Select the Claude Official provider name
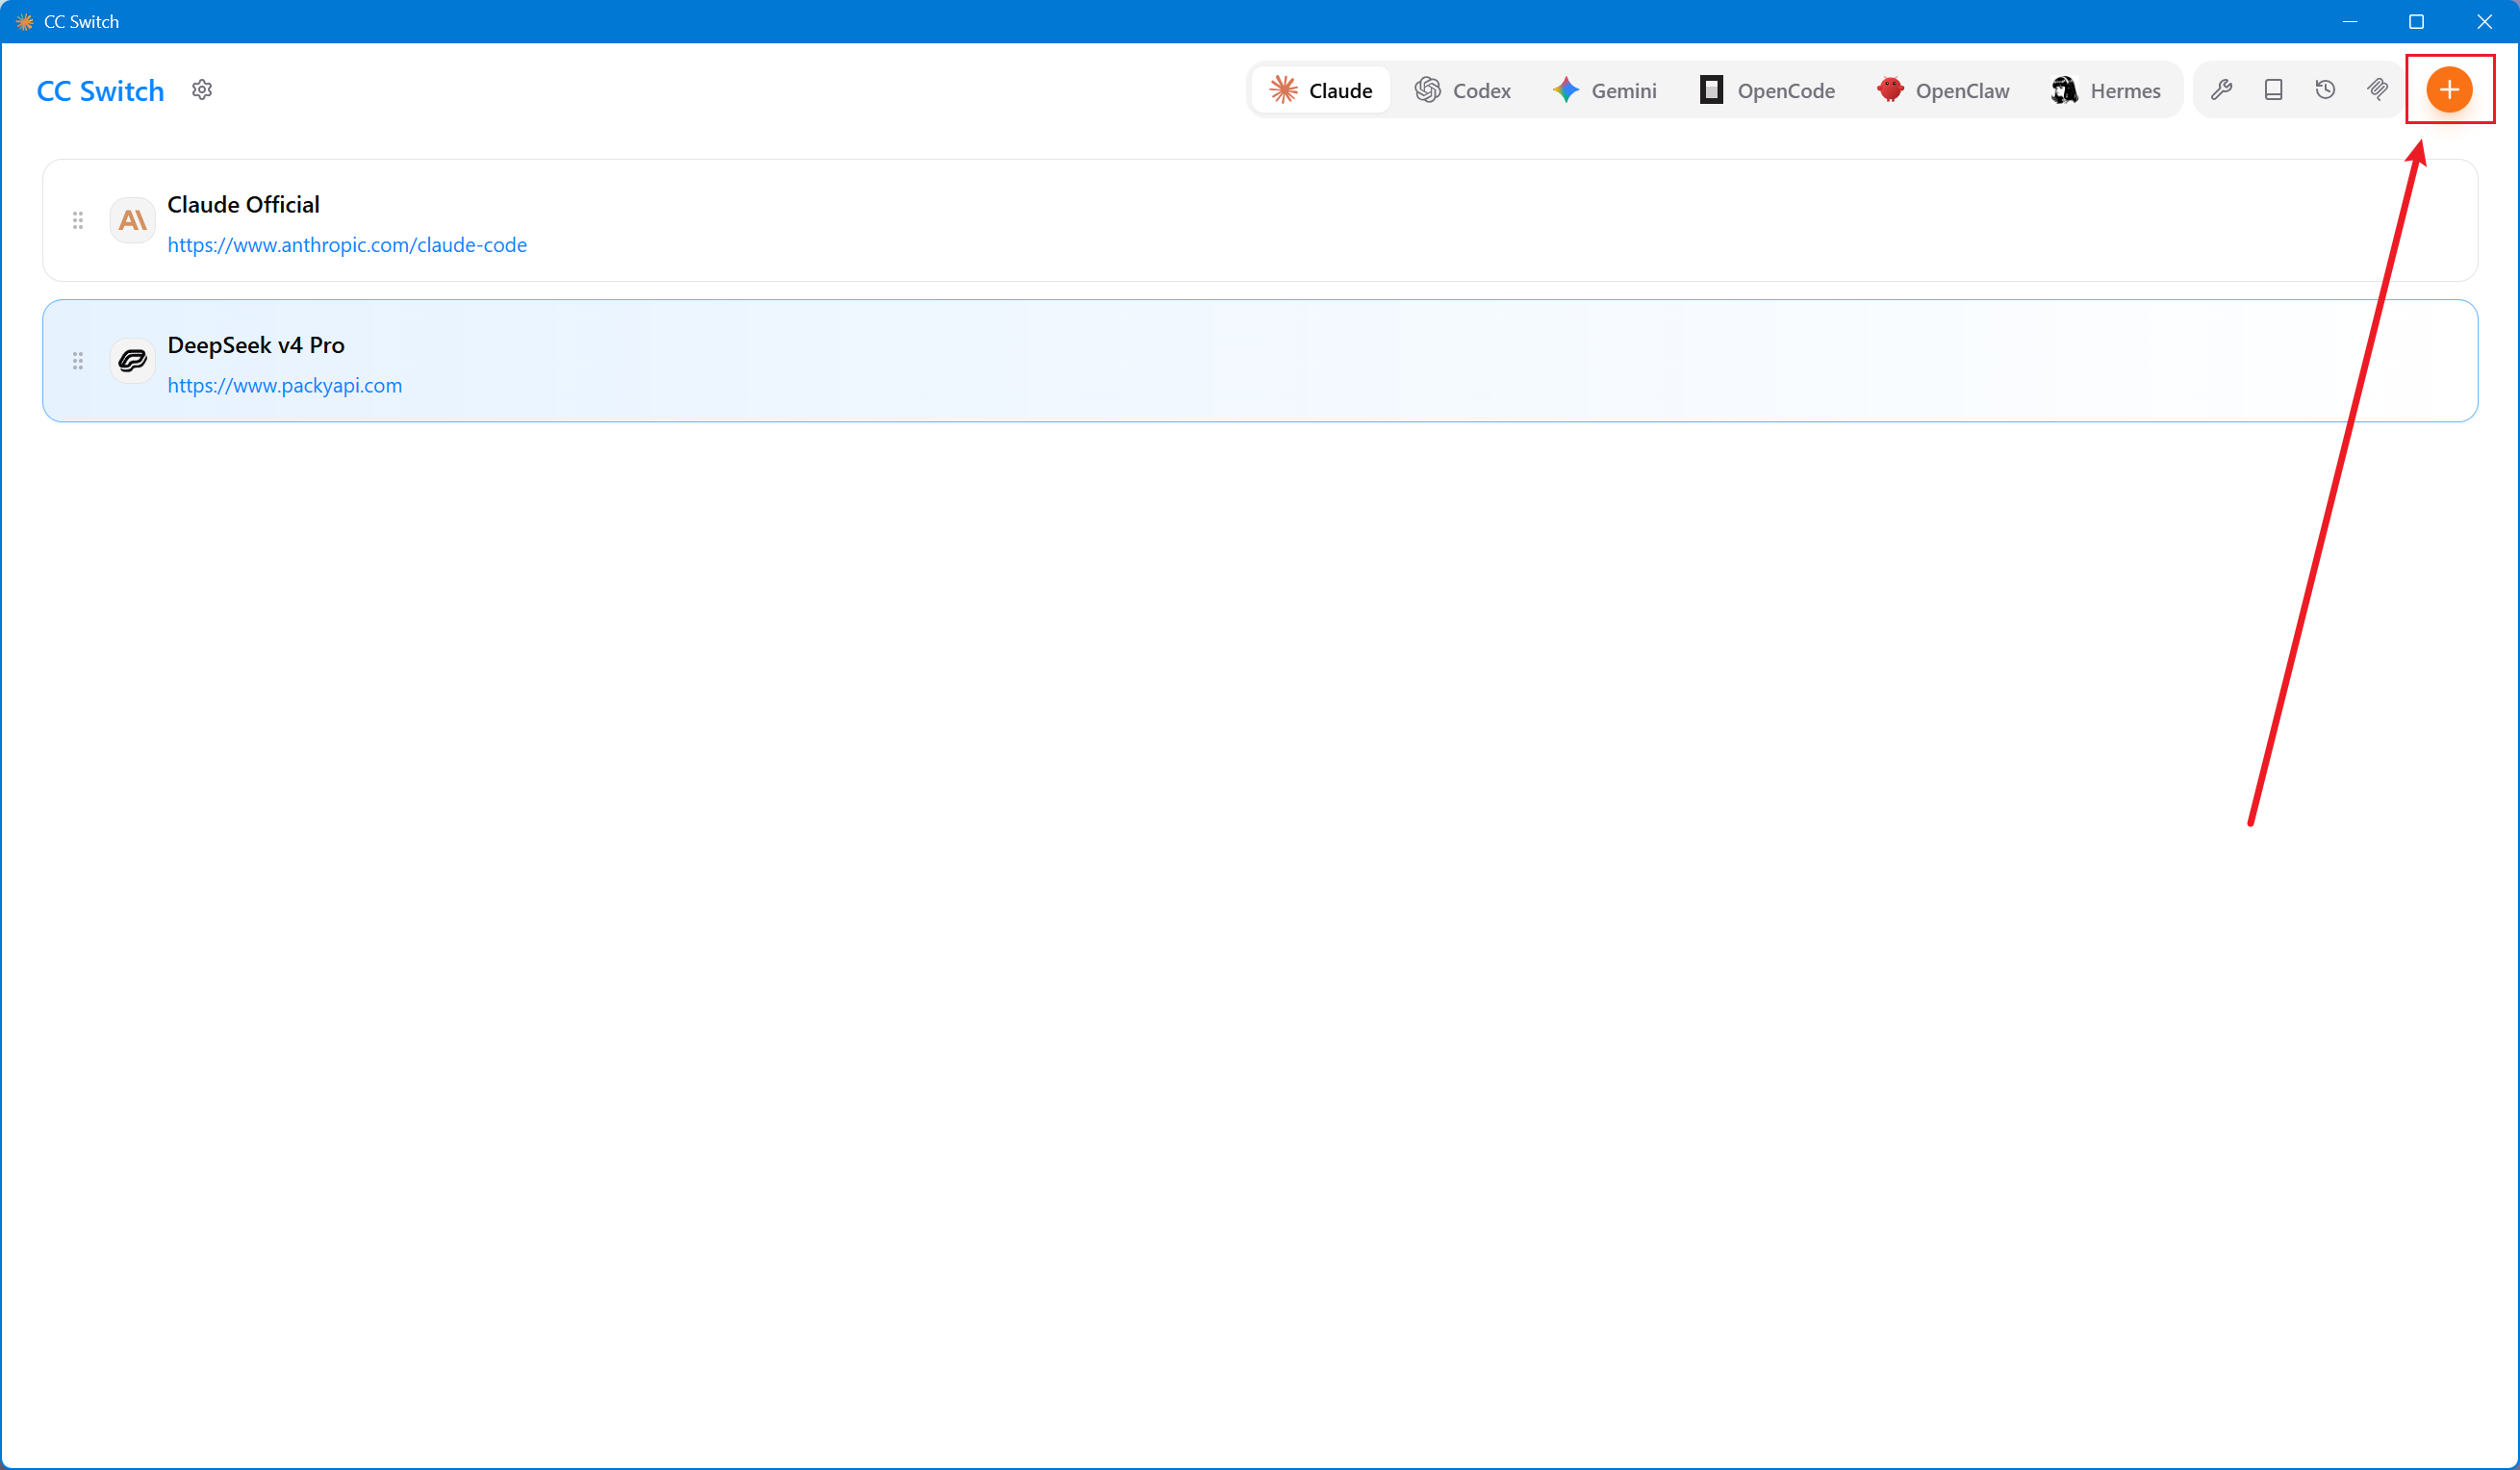The width and height of the screenshot is (2520, 1470). pos(243,204)
